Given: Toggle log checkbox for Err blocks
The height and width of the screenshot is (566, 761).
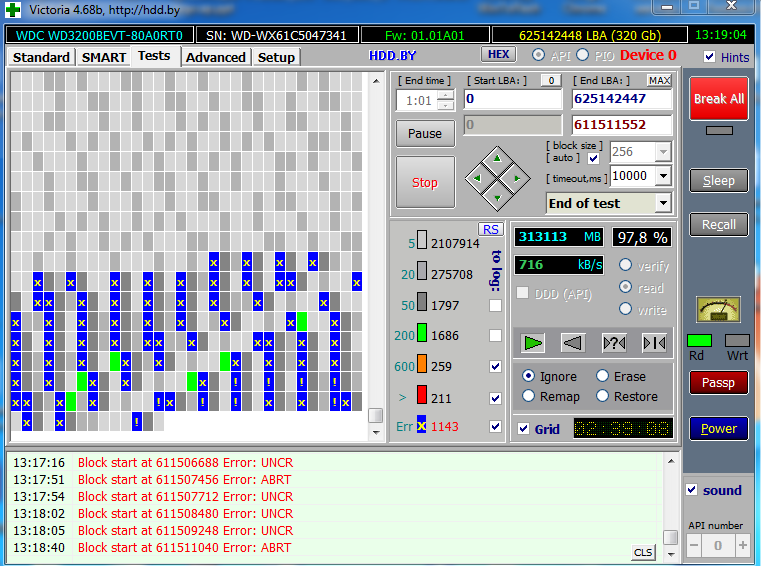Looking at the screenshot, I should [x=495, y=426].
